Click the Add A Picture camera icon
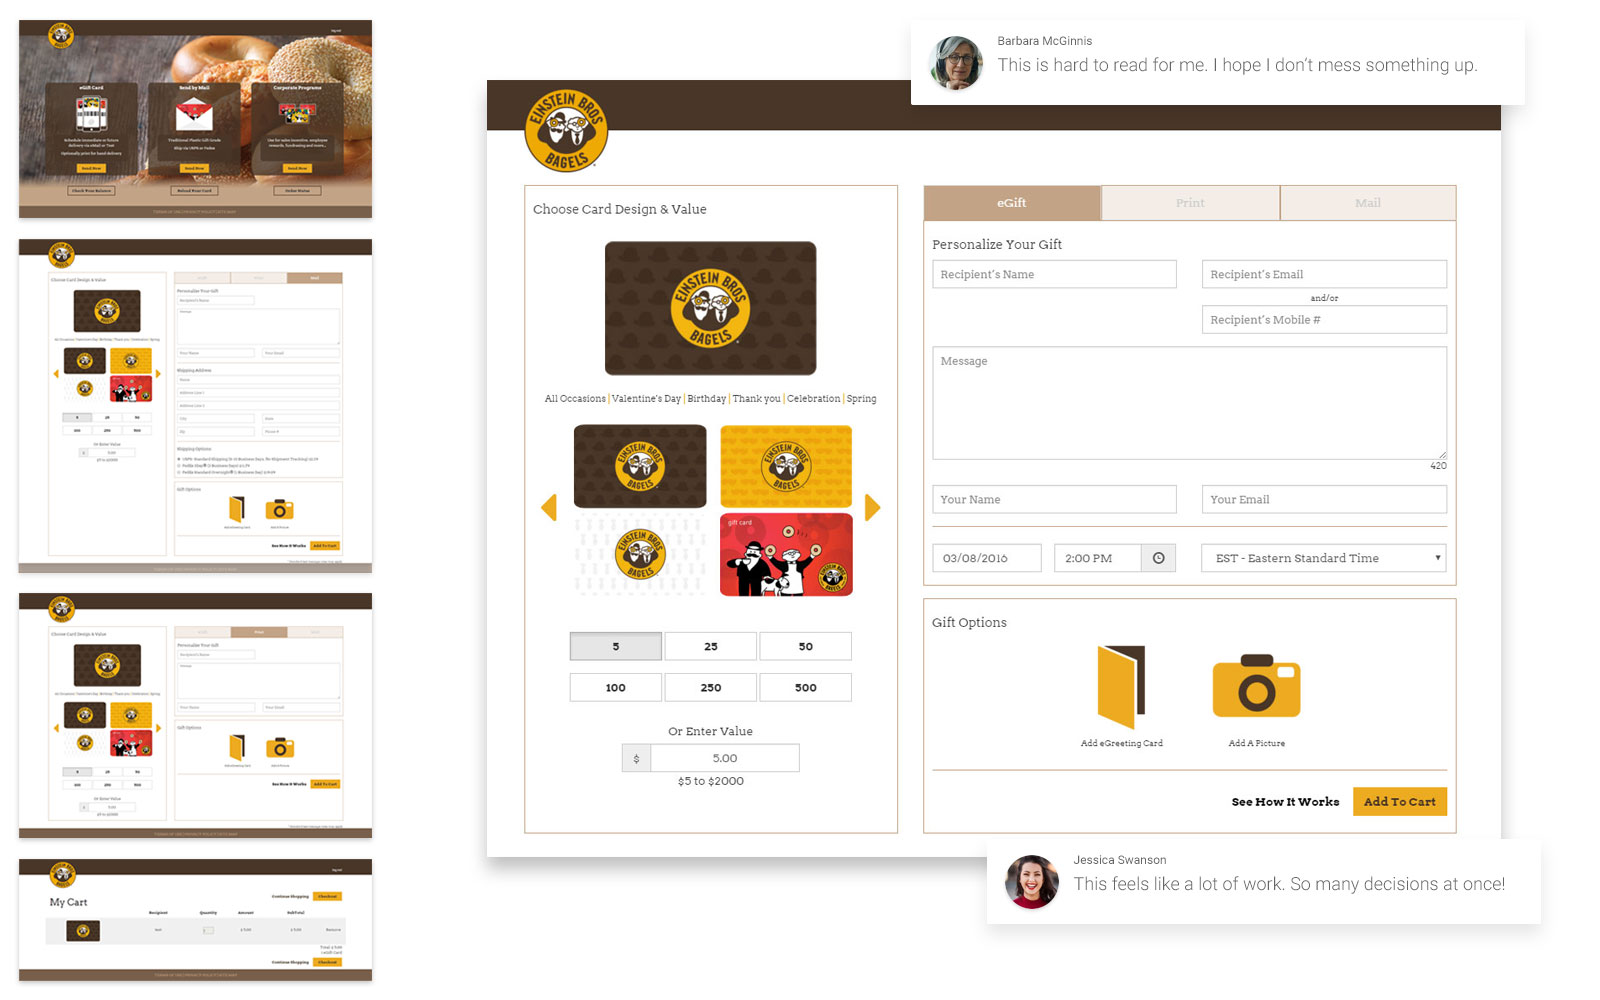This screenshot has height=1000, width=1600. coord(1257,686)
